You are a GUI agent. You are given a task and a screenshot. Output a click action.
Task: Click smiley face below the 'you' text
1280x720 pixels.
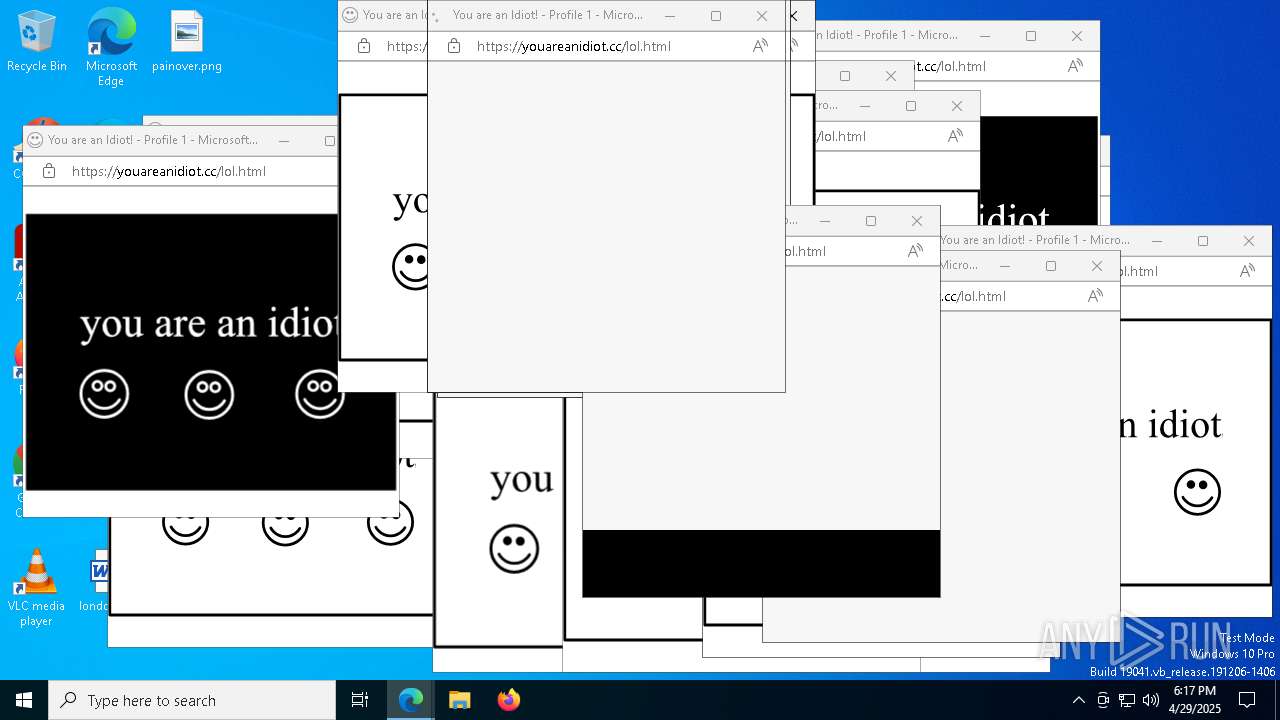pyautogui.click(x=514, y=549)
